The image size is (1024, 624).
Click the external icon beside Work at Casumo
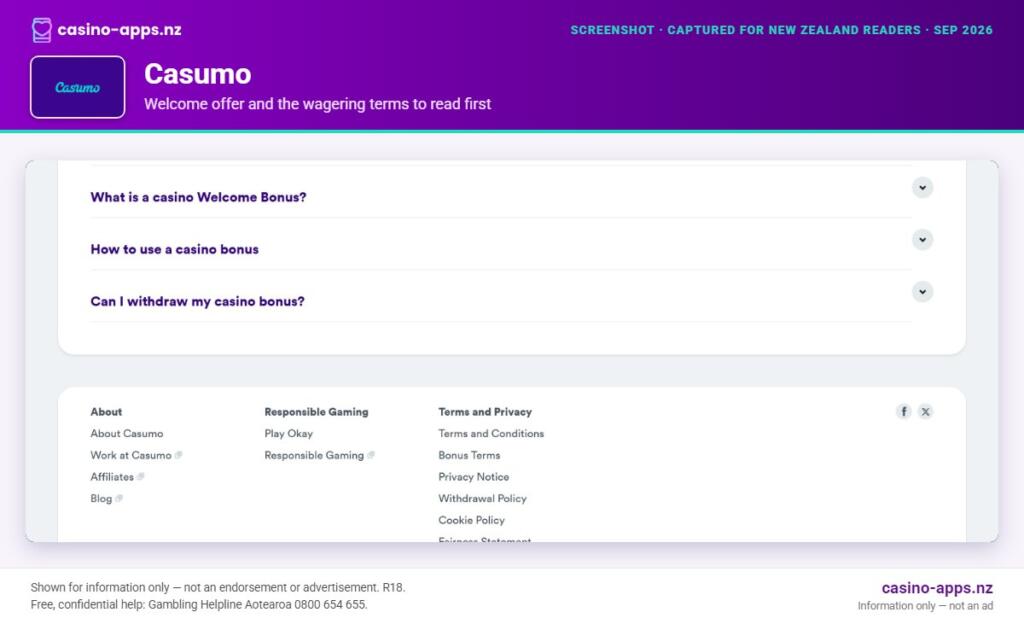point(178,455)
